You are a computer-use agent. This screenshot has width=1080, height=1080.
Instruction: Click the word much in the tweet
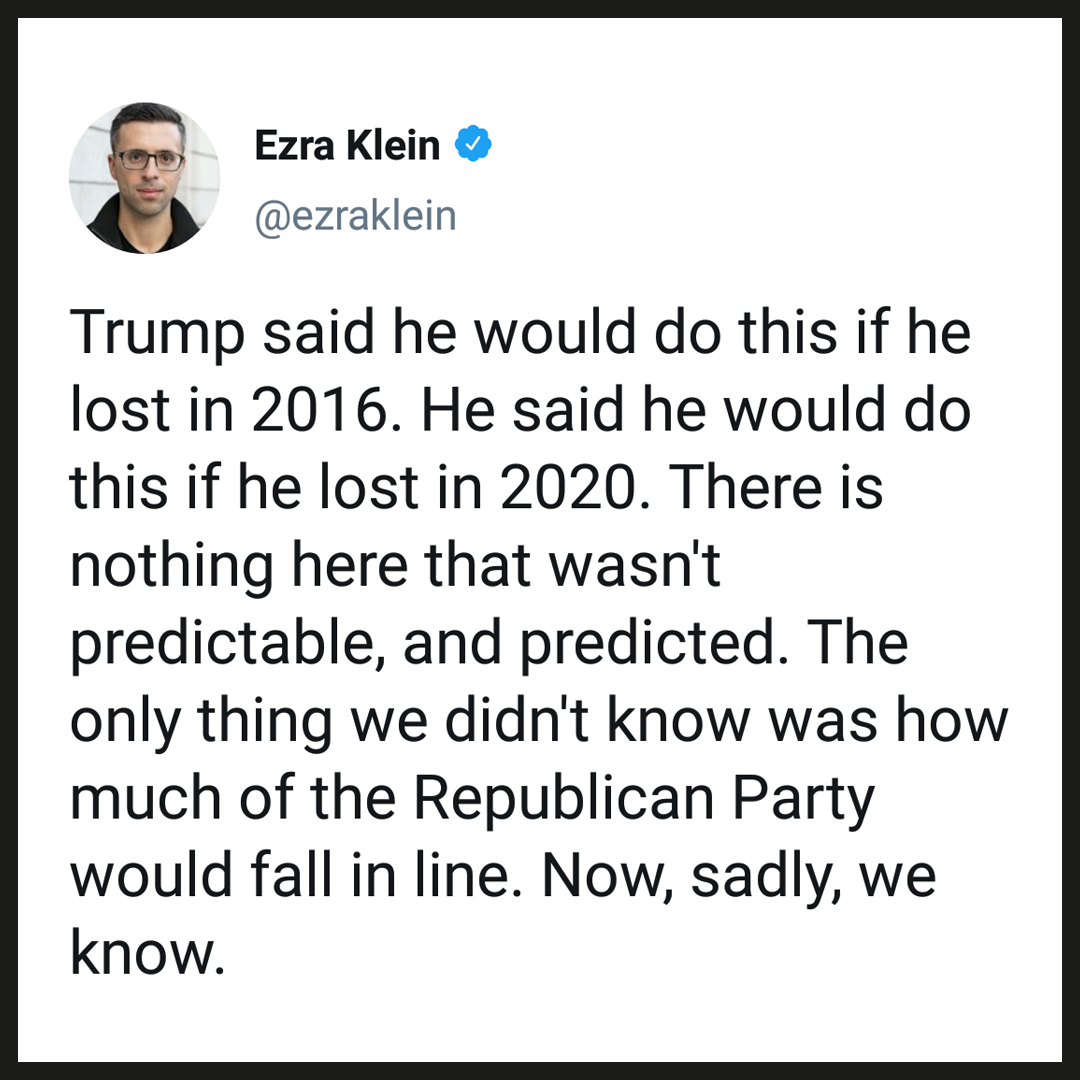point(146,798)
